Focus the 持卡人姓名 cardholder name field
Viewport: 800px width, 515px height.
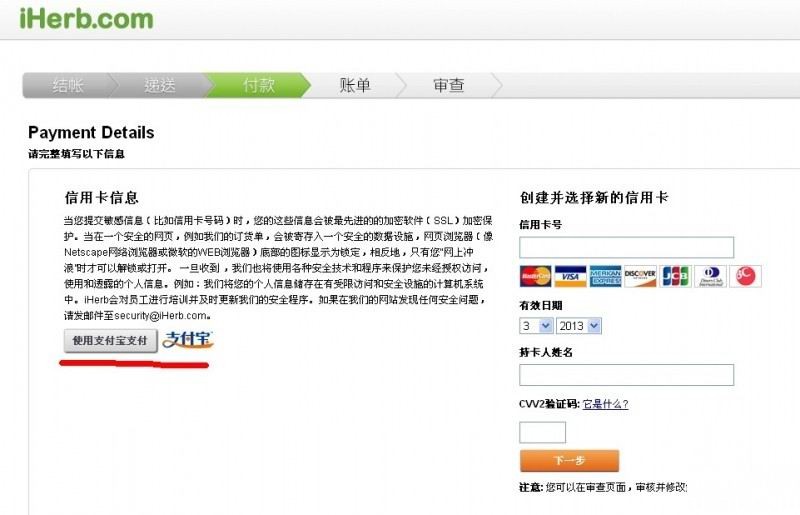(627, 375)
